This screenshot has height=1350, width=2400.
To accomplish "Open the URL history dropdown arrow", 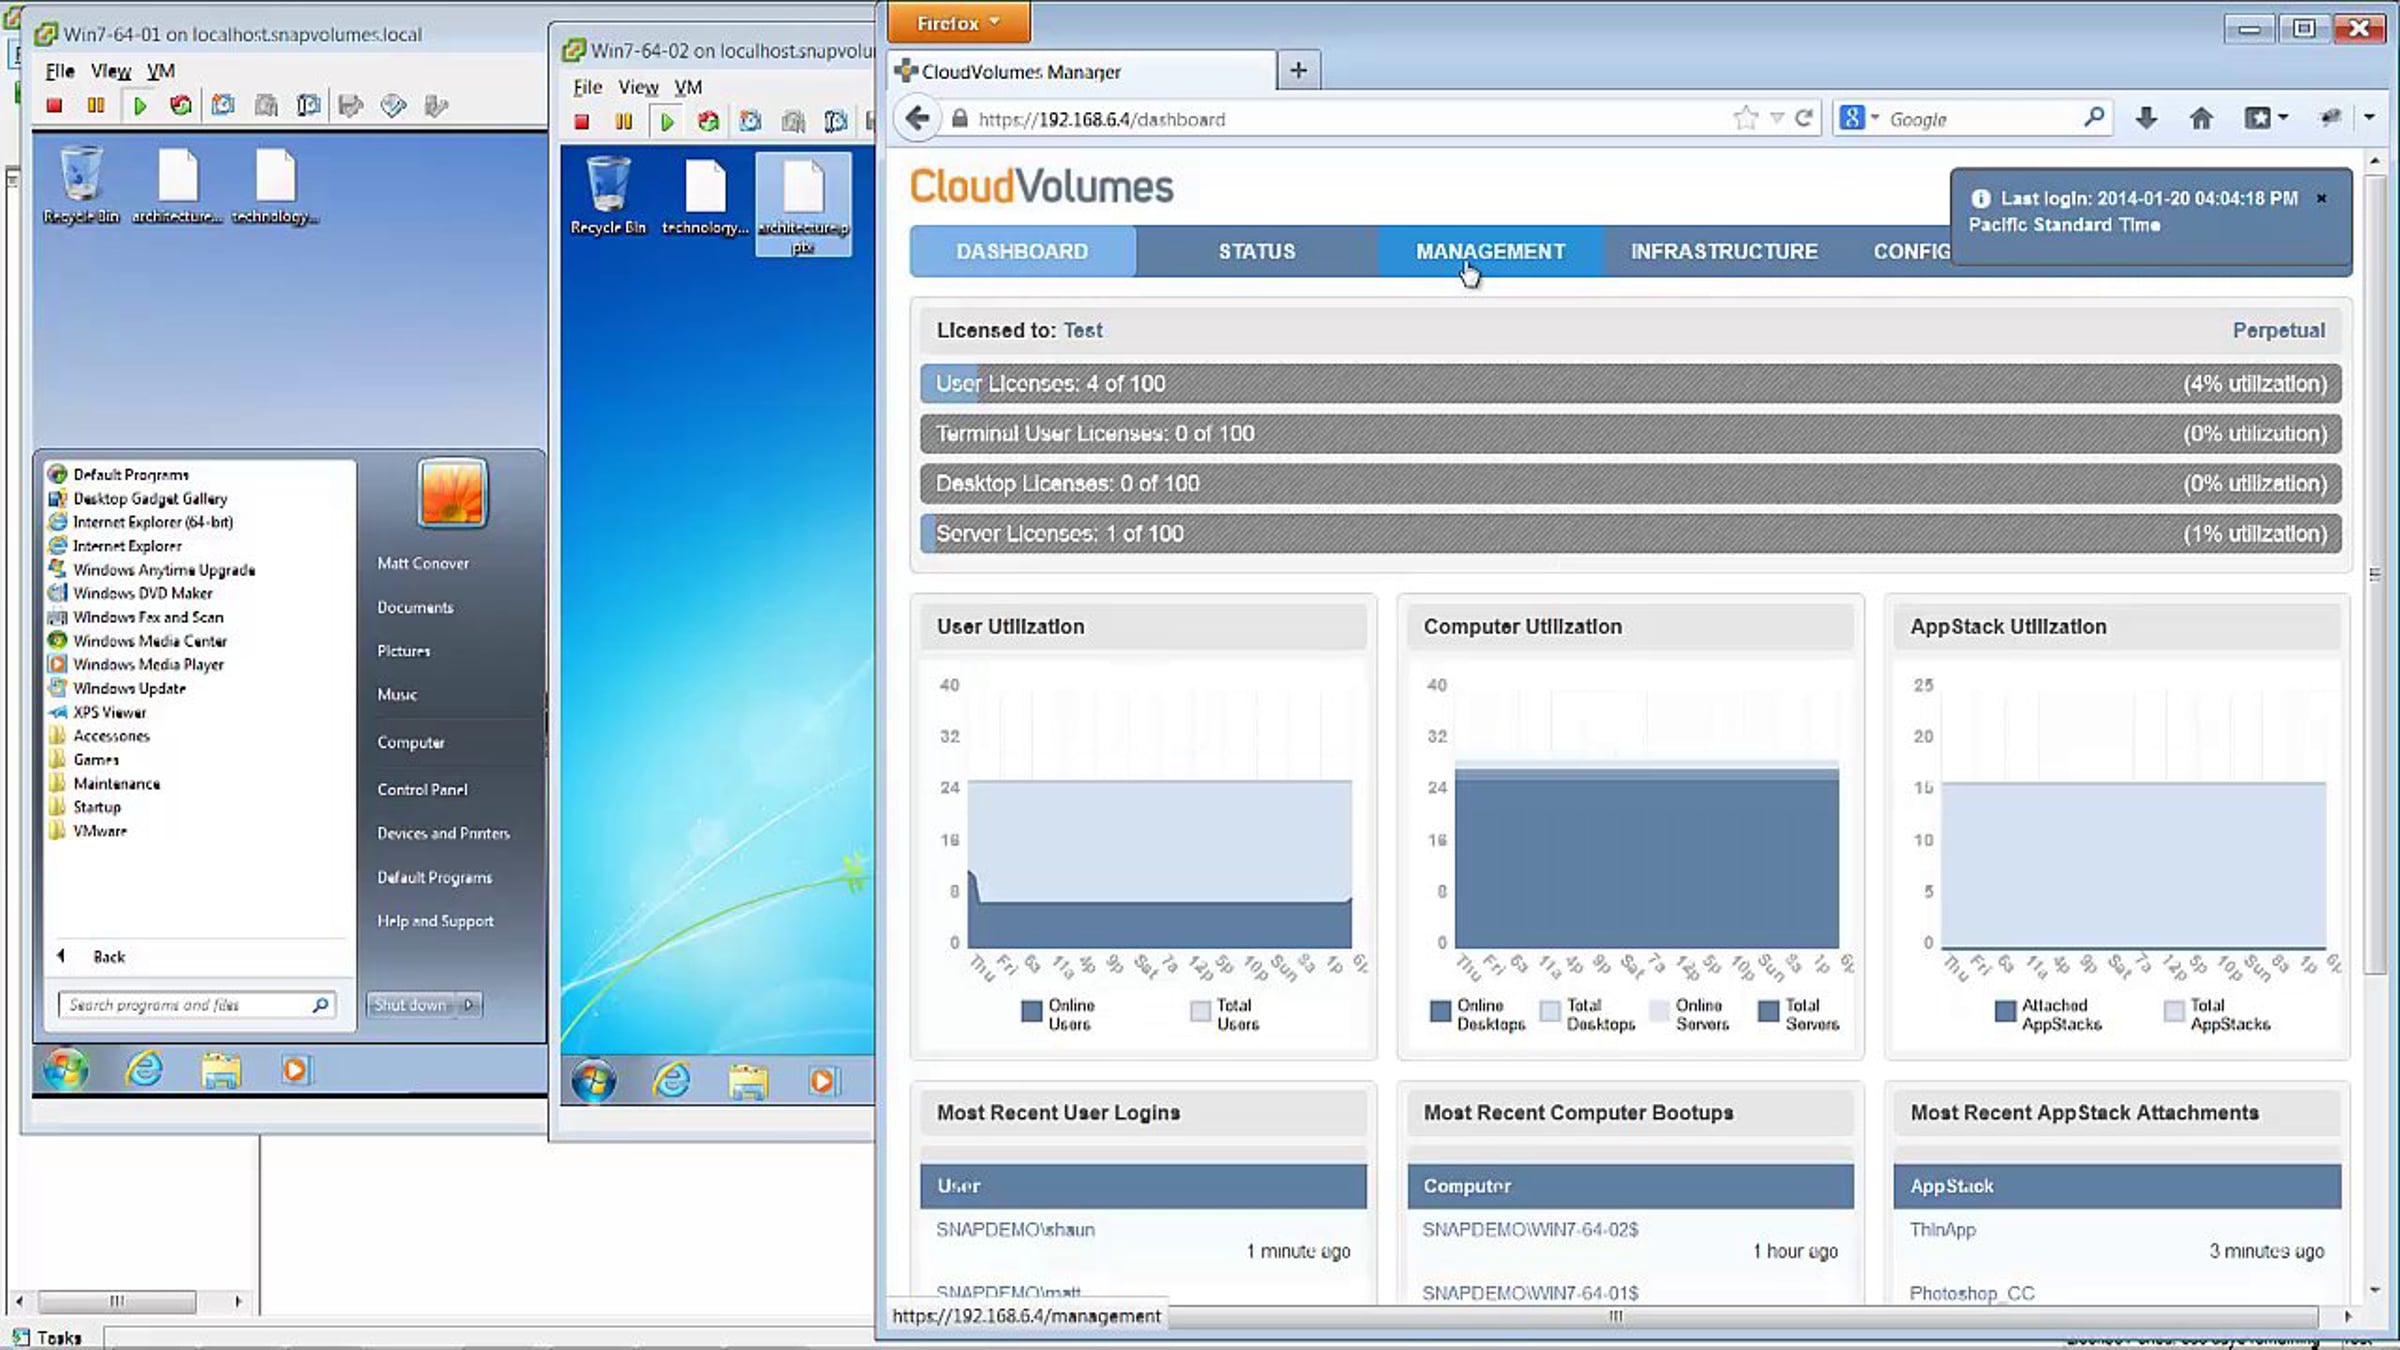I will coord(1777,119).
